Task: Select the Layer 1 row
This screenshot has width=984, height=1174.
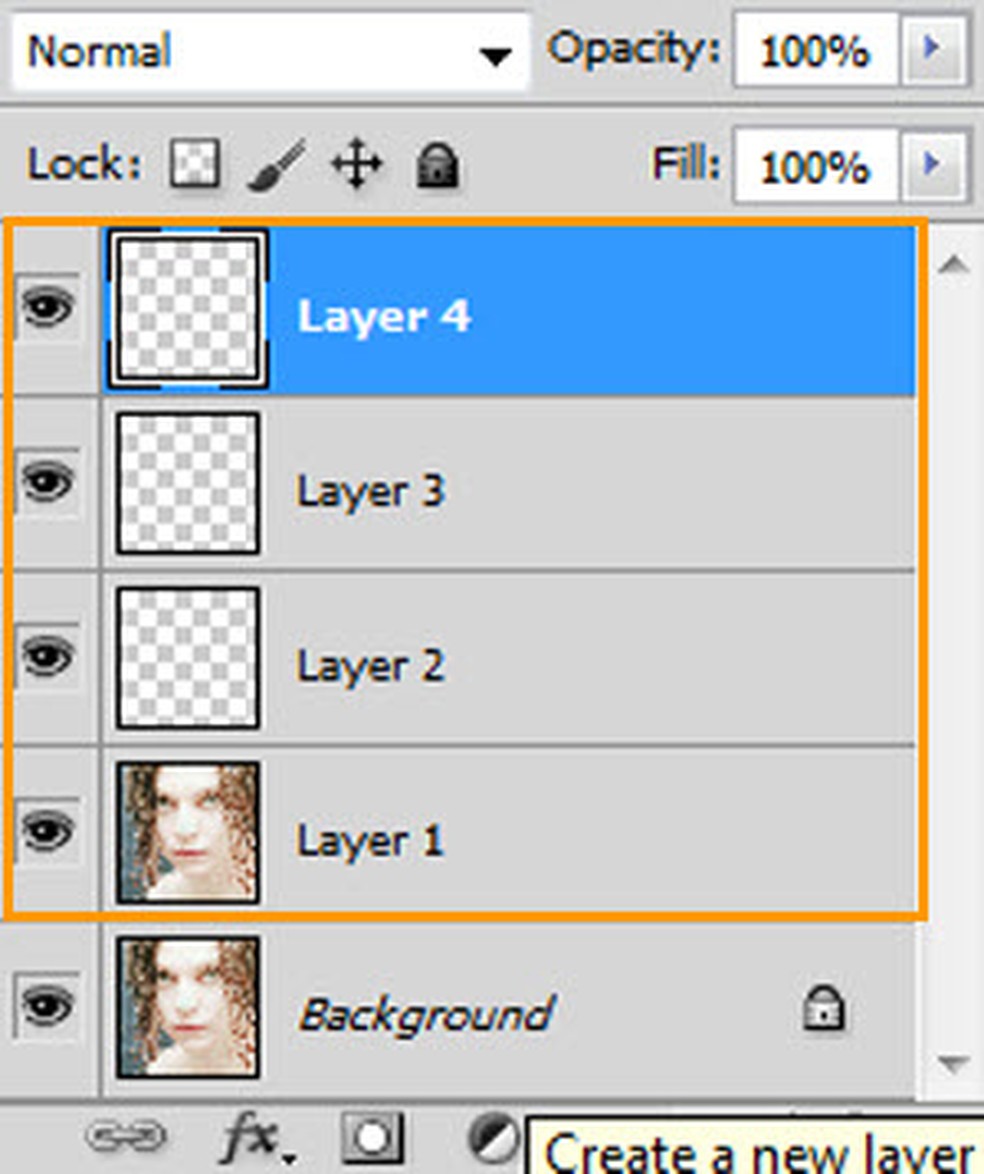Action: 600,838
